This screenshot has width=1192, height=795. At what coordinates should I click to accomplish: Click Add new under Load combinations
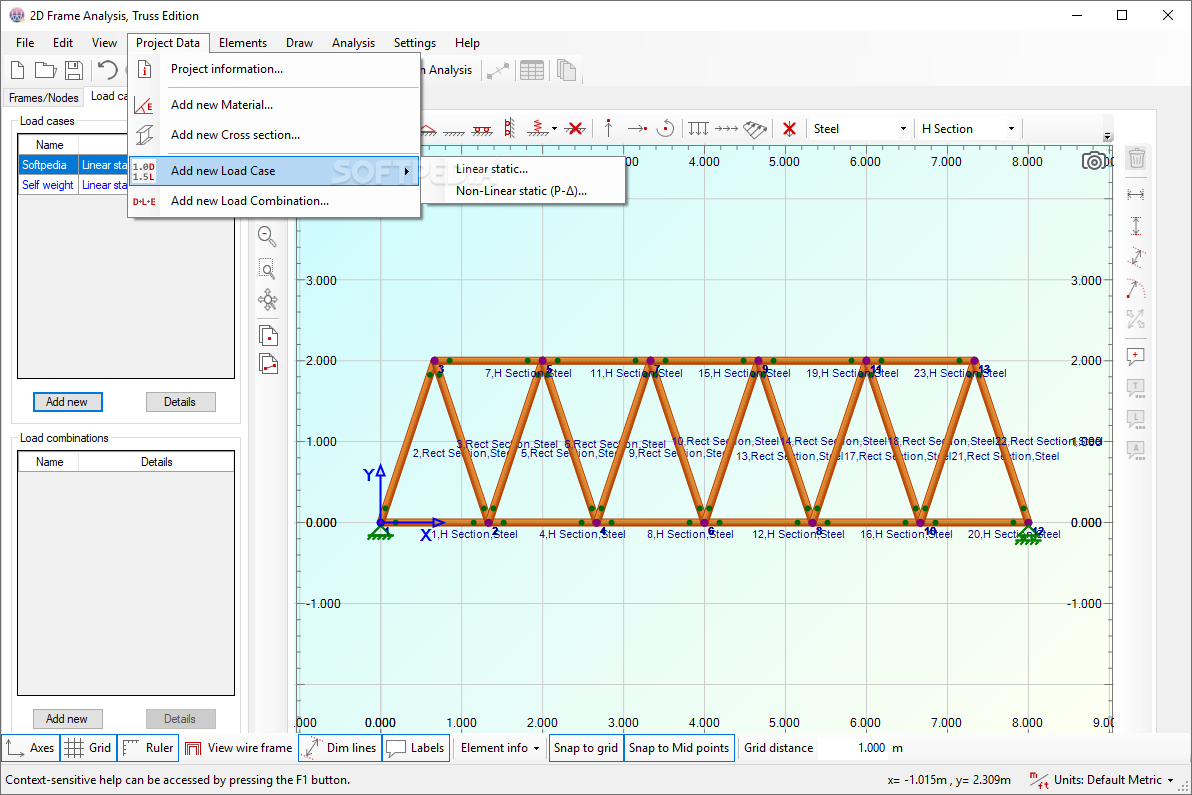(x=67, y=719)
